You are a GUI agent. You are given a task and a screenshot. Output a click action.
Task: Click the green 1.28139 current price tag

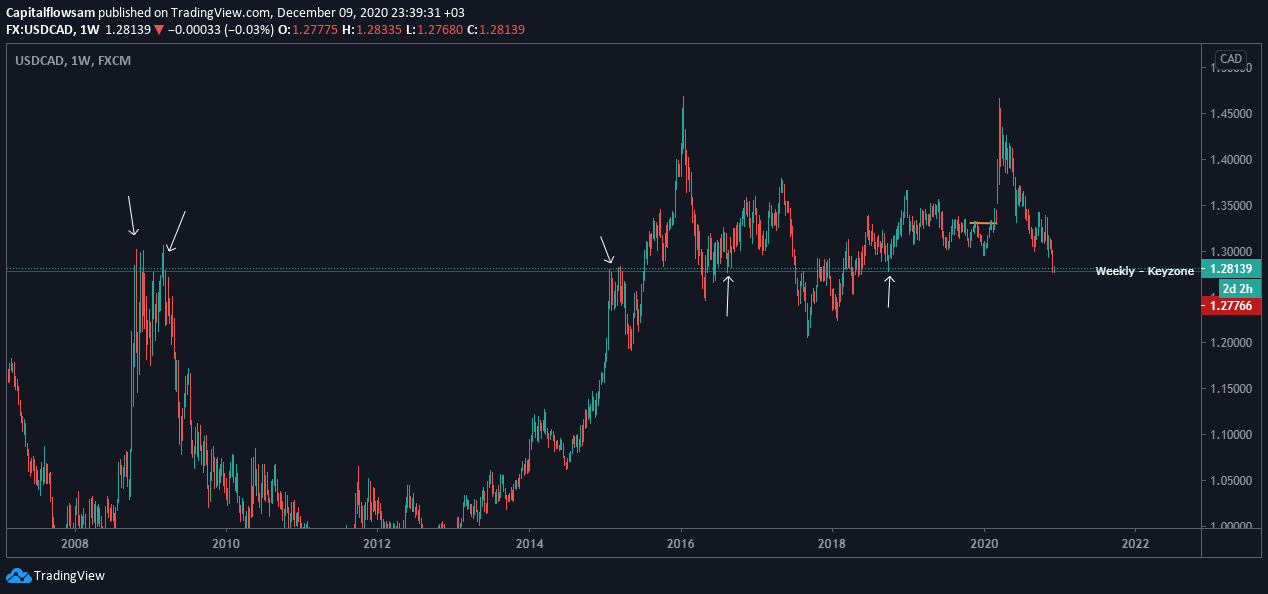1233,269
